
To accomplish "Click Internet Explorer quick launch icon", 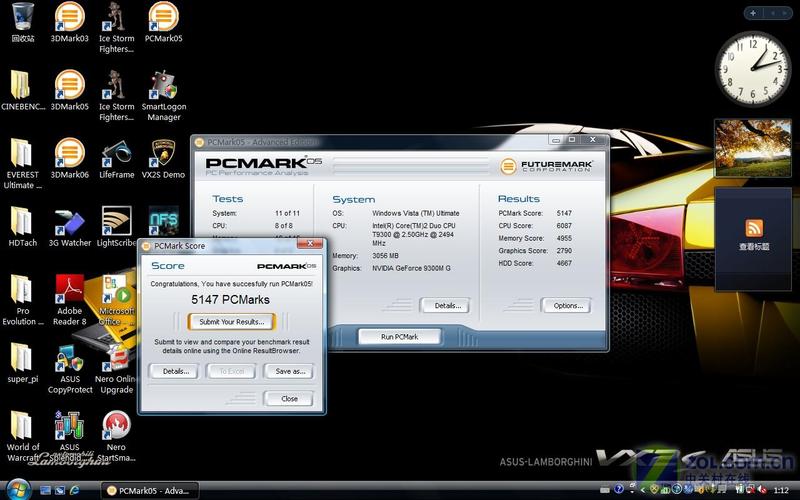I will 75,490.
